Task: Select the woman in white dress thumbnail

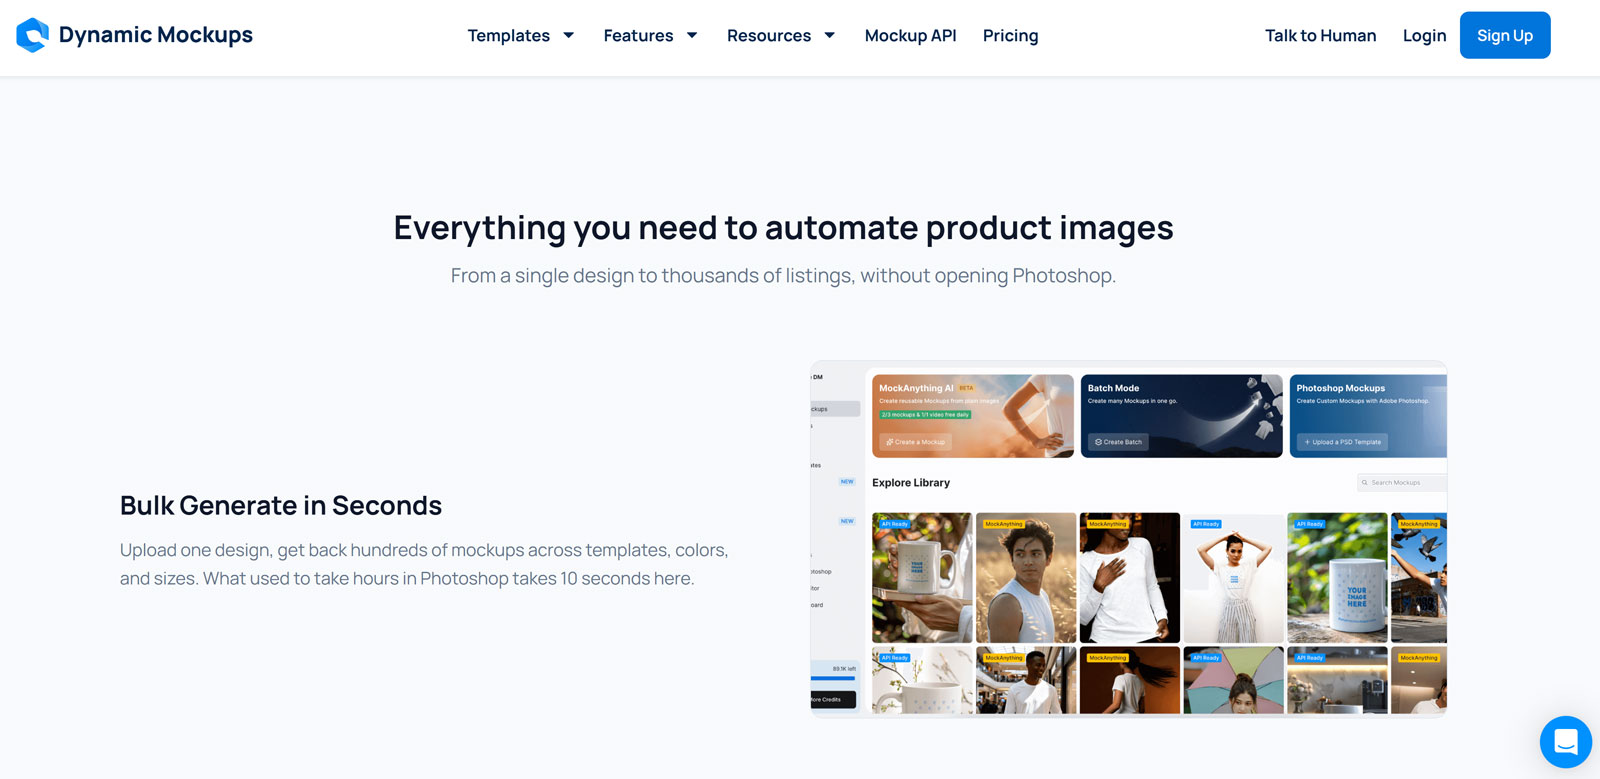Action: (x=1234, y=578)
